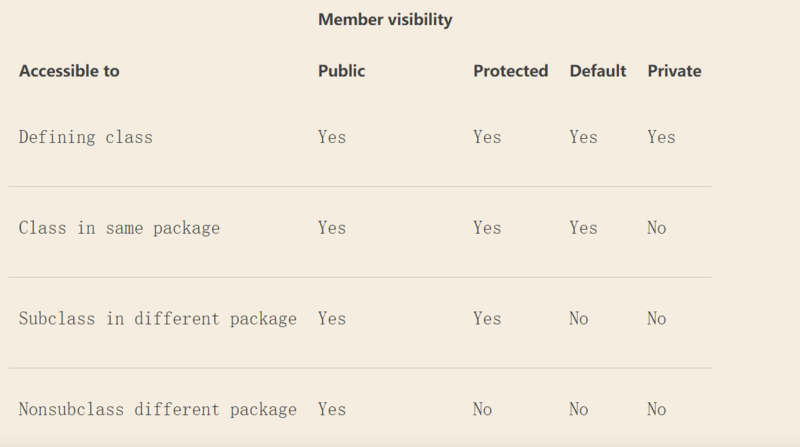Screen dimensions: 800x447
Task: Click the Class in same package label
Action: [119, 228]
